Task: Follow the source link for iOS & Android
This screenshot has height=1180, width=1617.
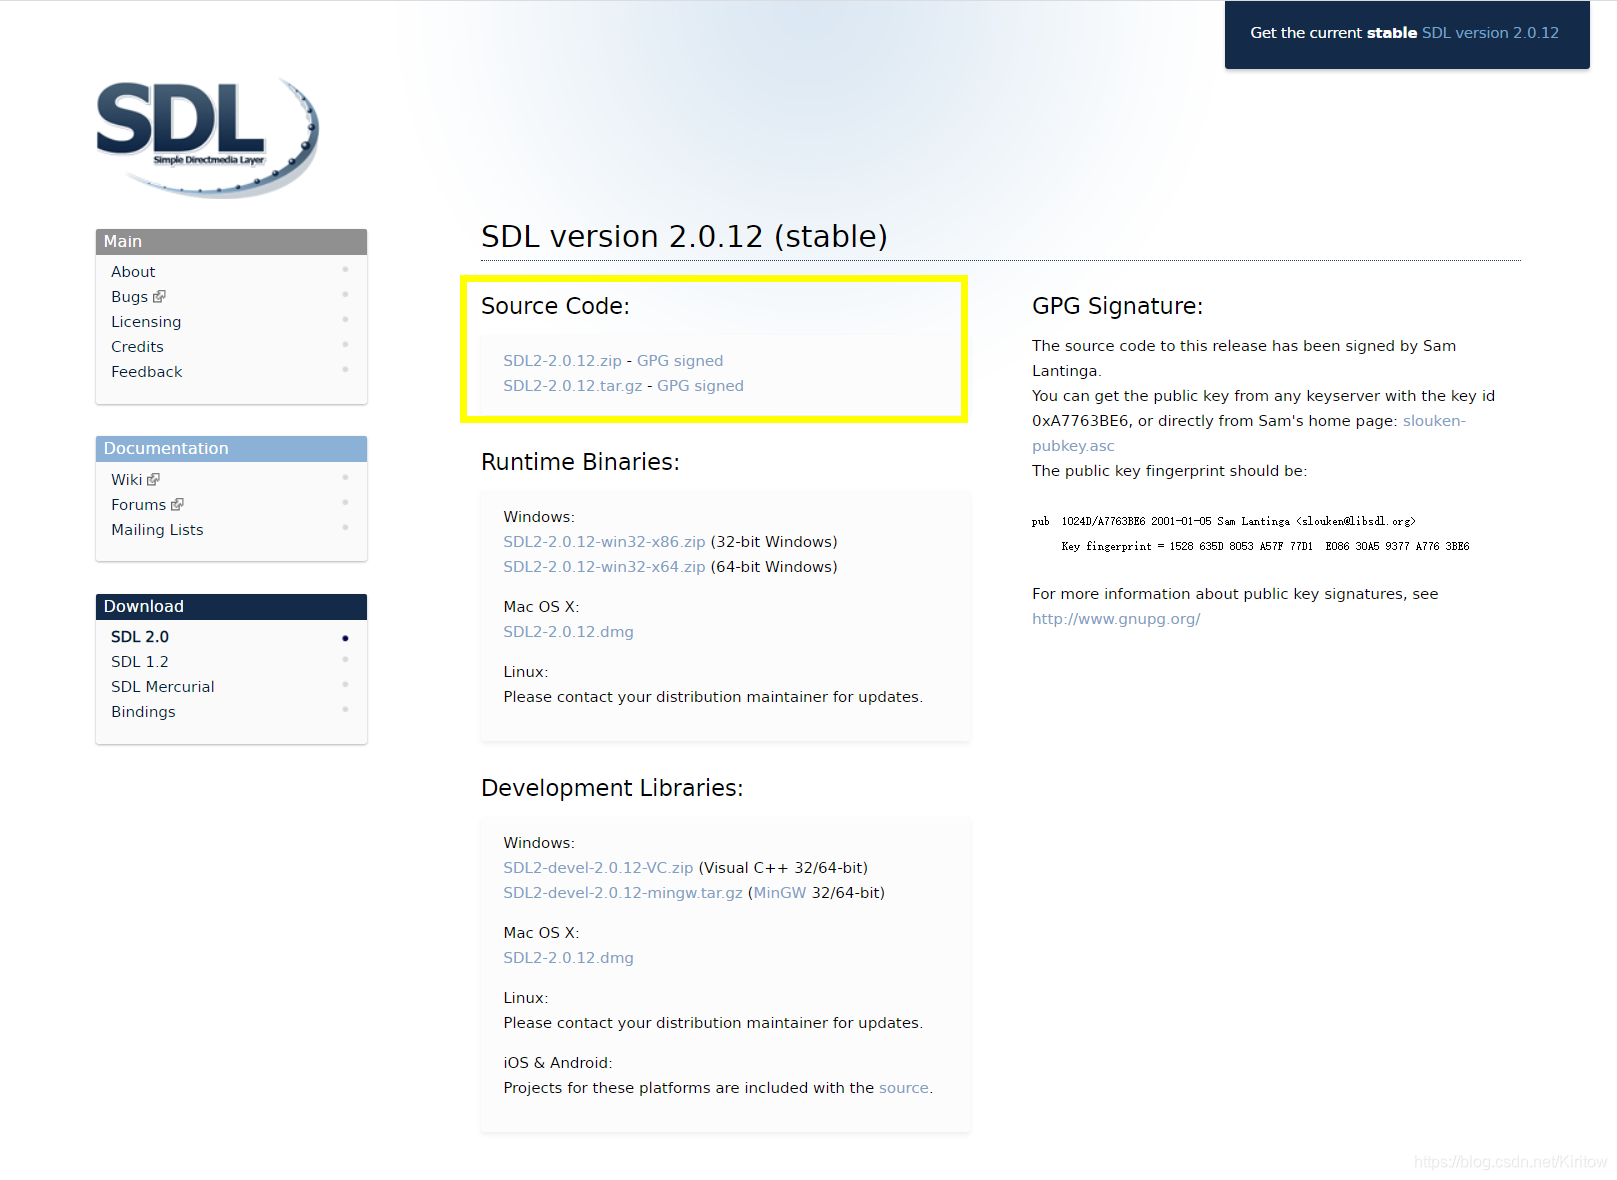Action: (904, 1088)
